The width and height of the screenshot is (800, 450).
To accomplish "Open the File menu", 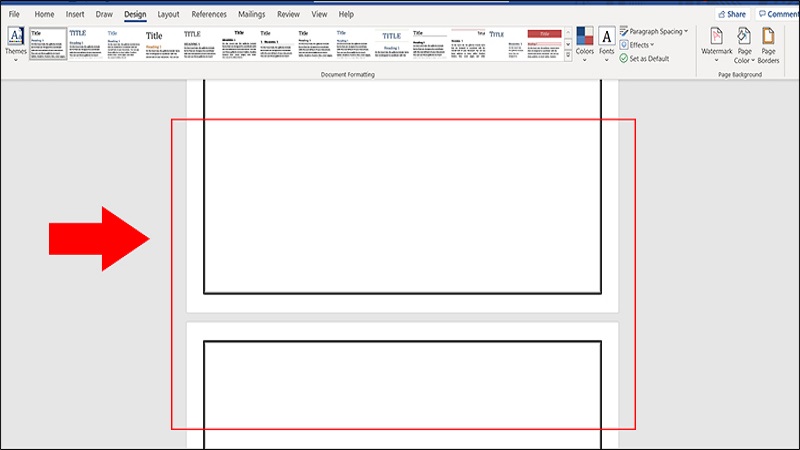I will [15, 15].
